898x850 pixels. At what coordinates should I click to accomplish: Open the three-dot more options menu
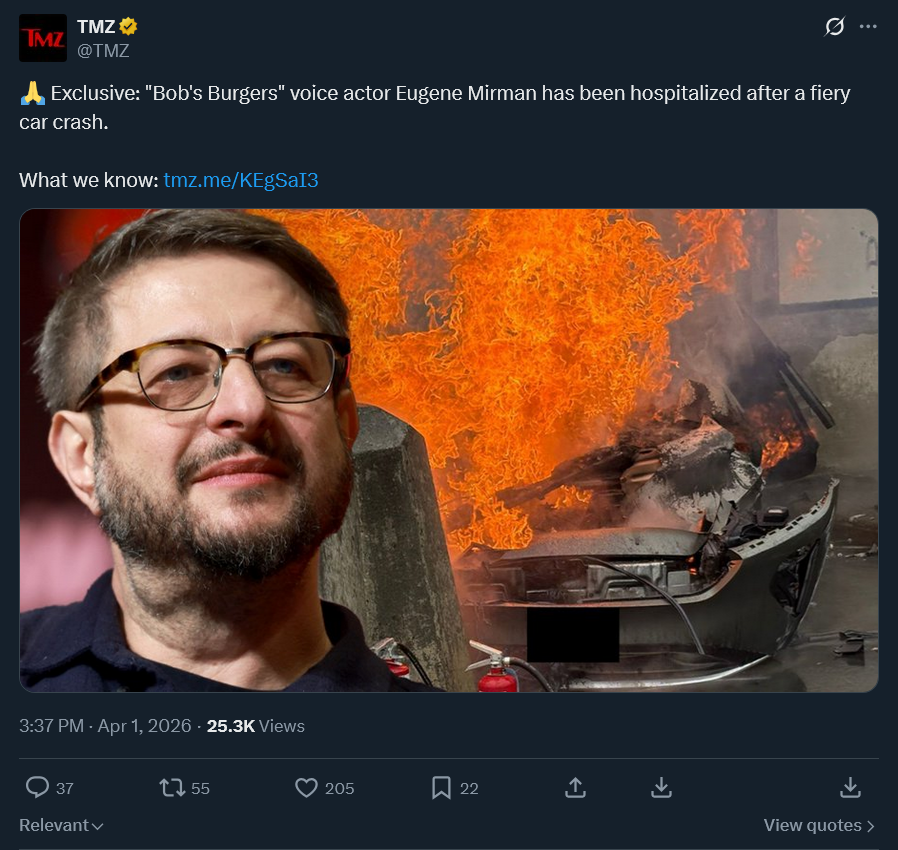coord(868,26)
